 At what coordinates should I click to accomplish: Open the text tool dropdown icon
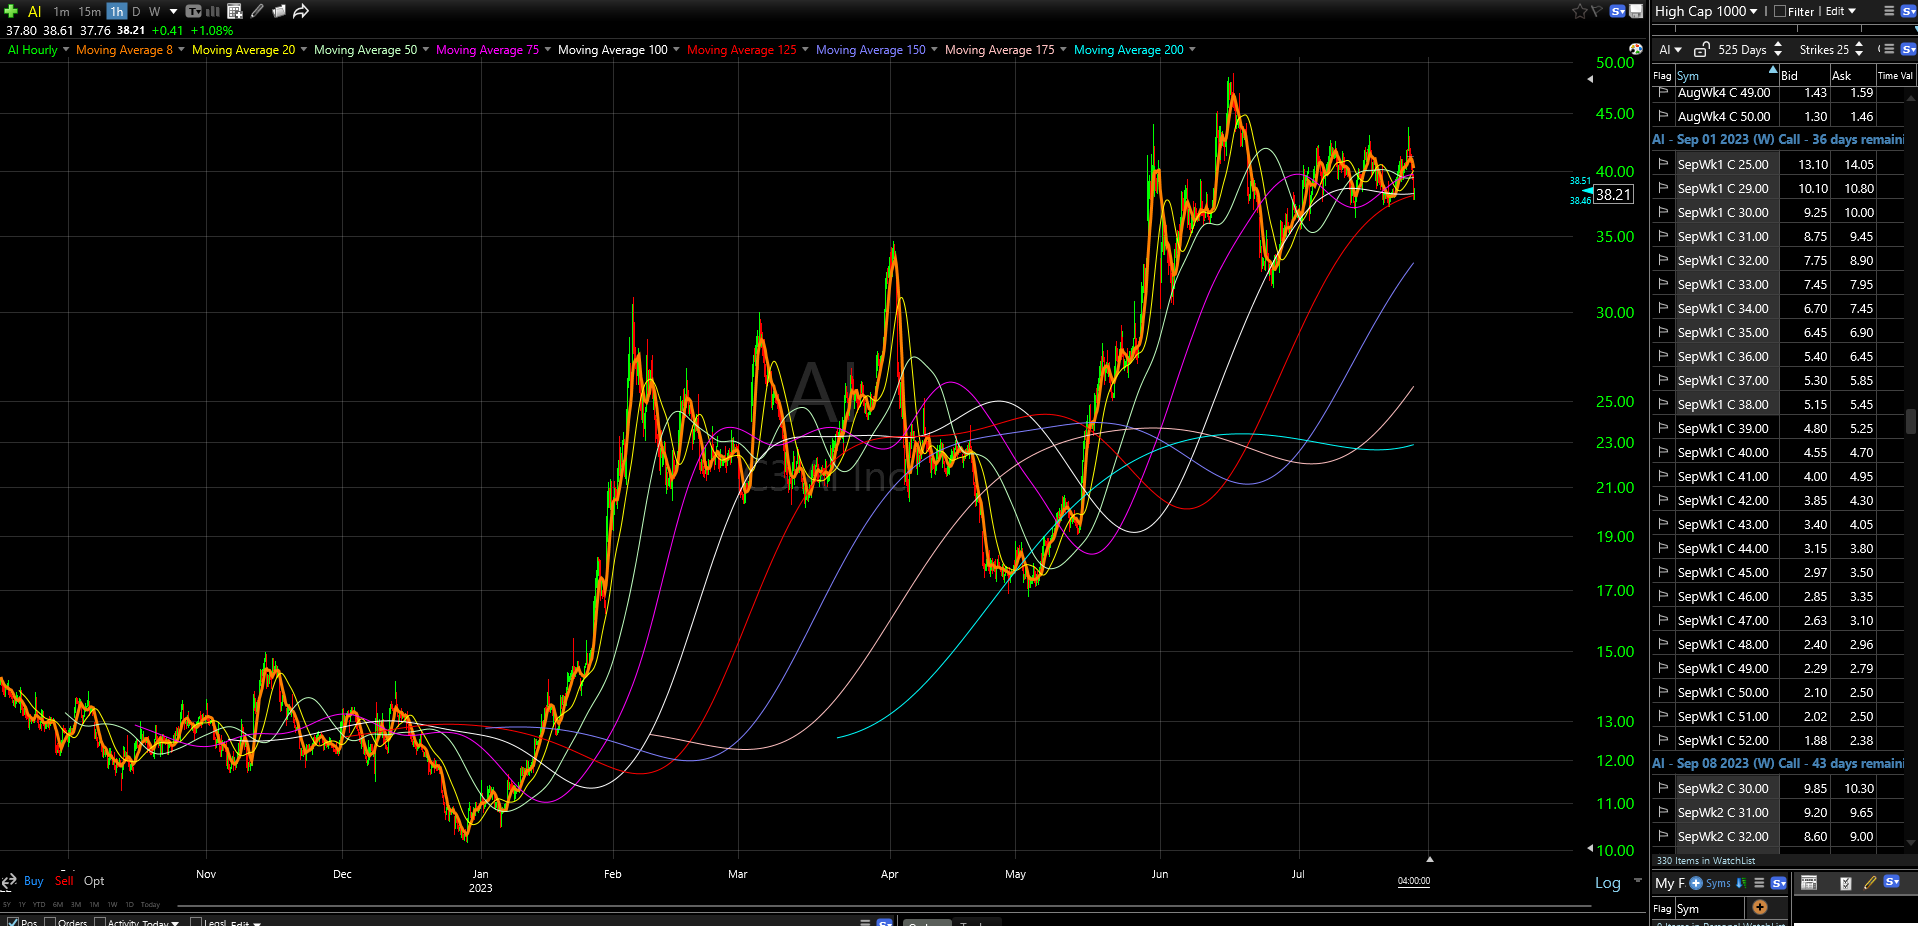point(194,11)
